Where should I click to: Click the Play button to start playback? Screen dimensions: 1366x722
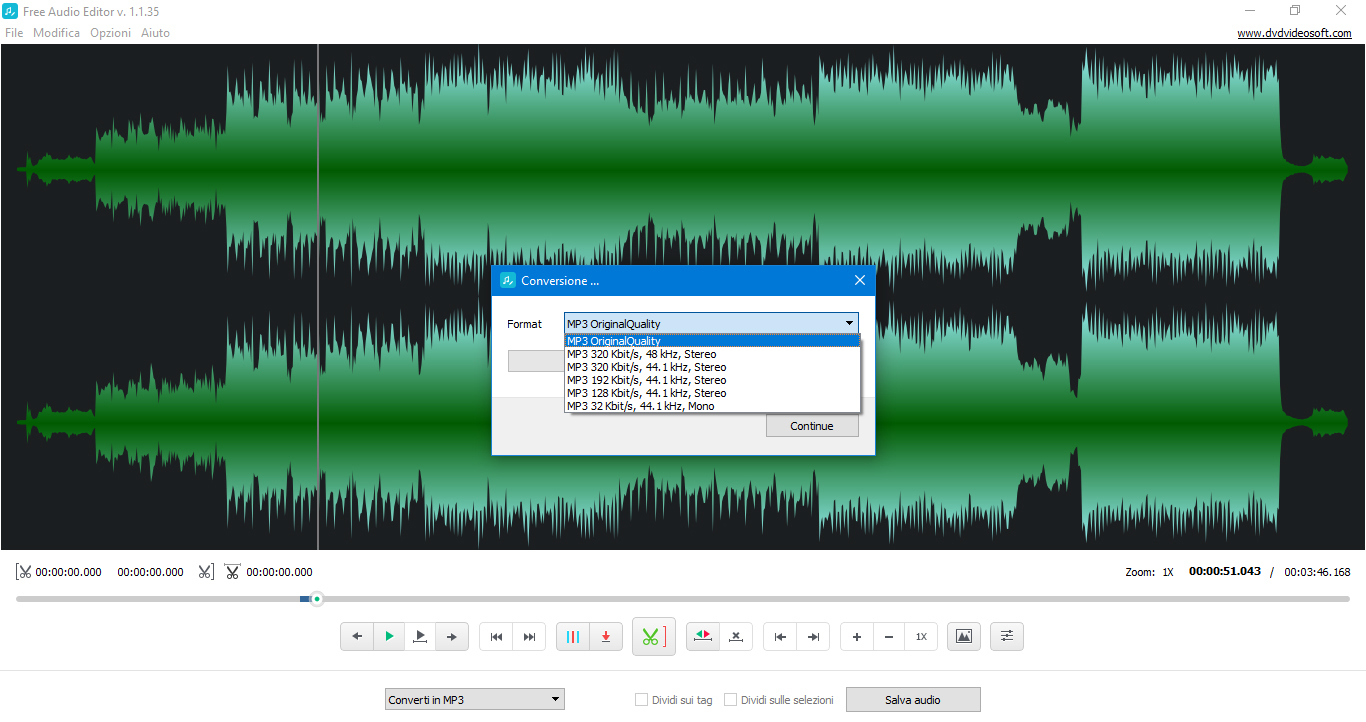point(389,636)
